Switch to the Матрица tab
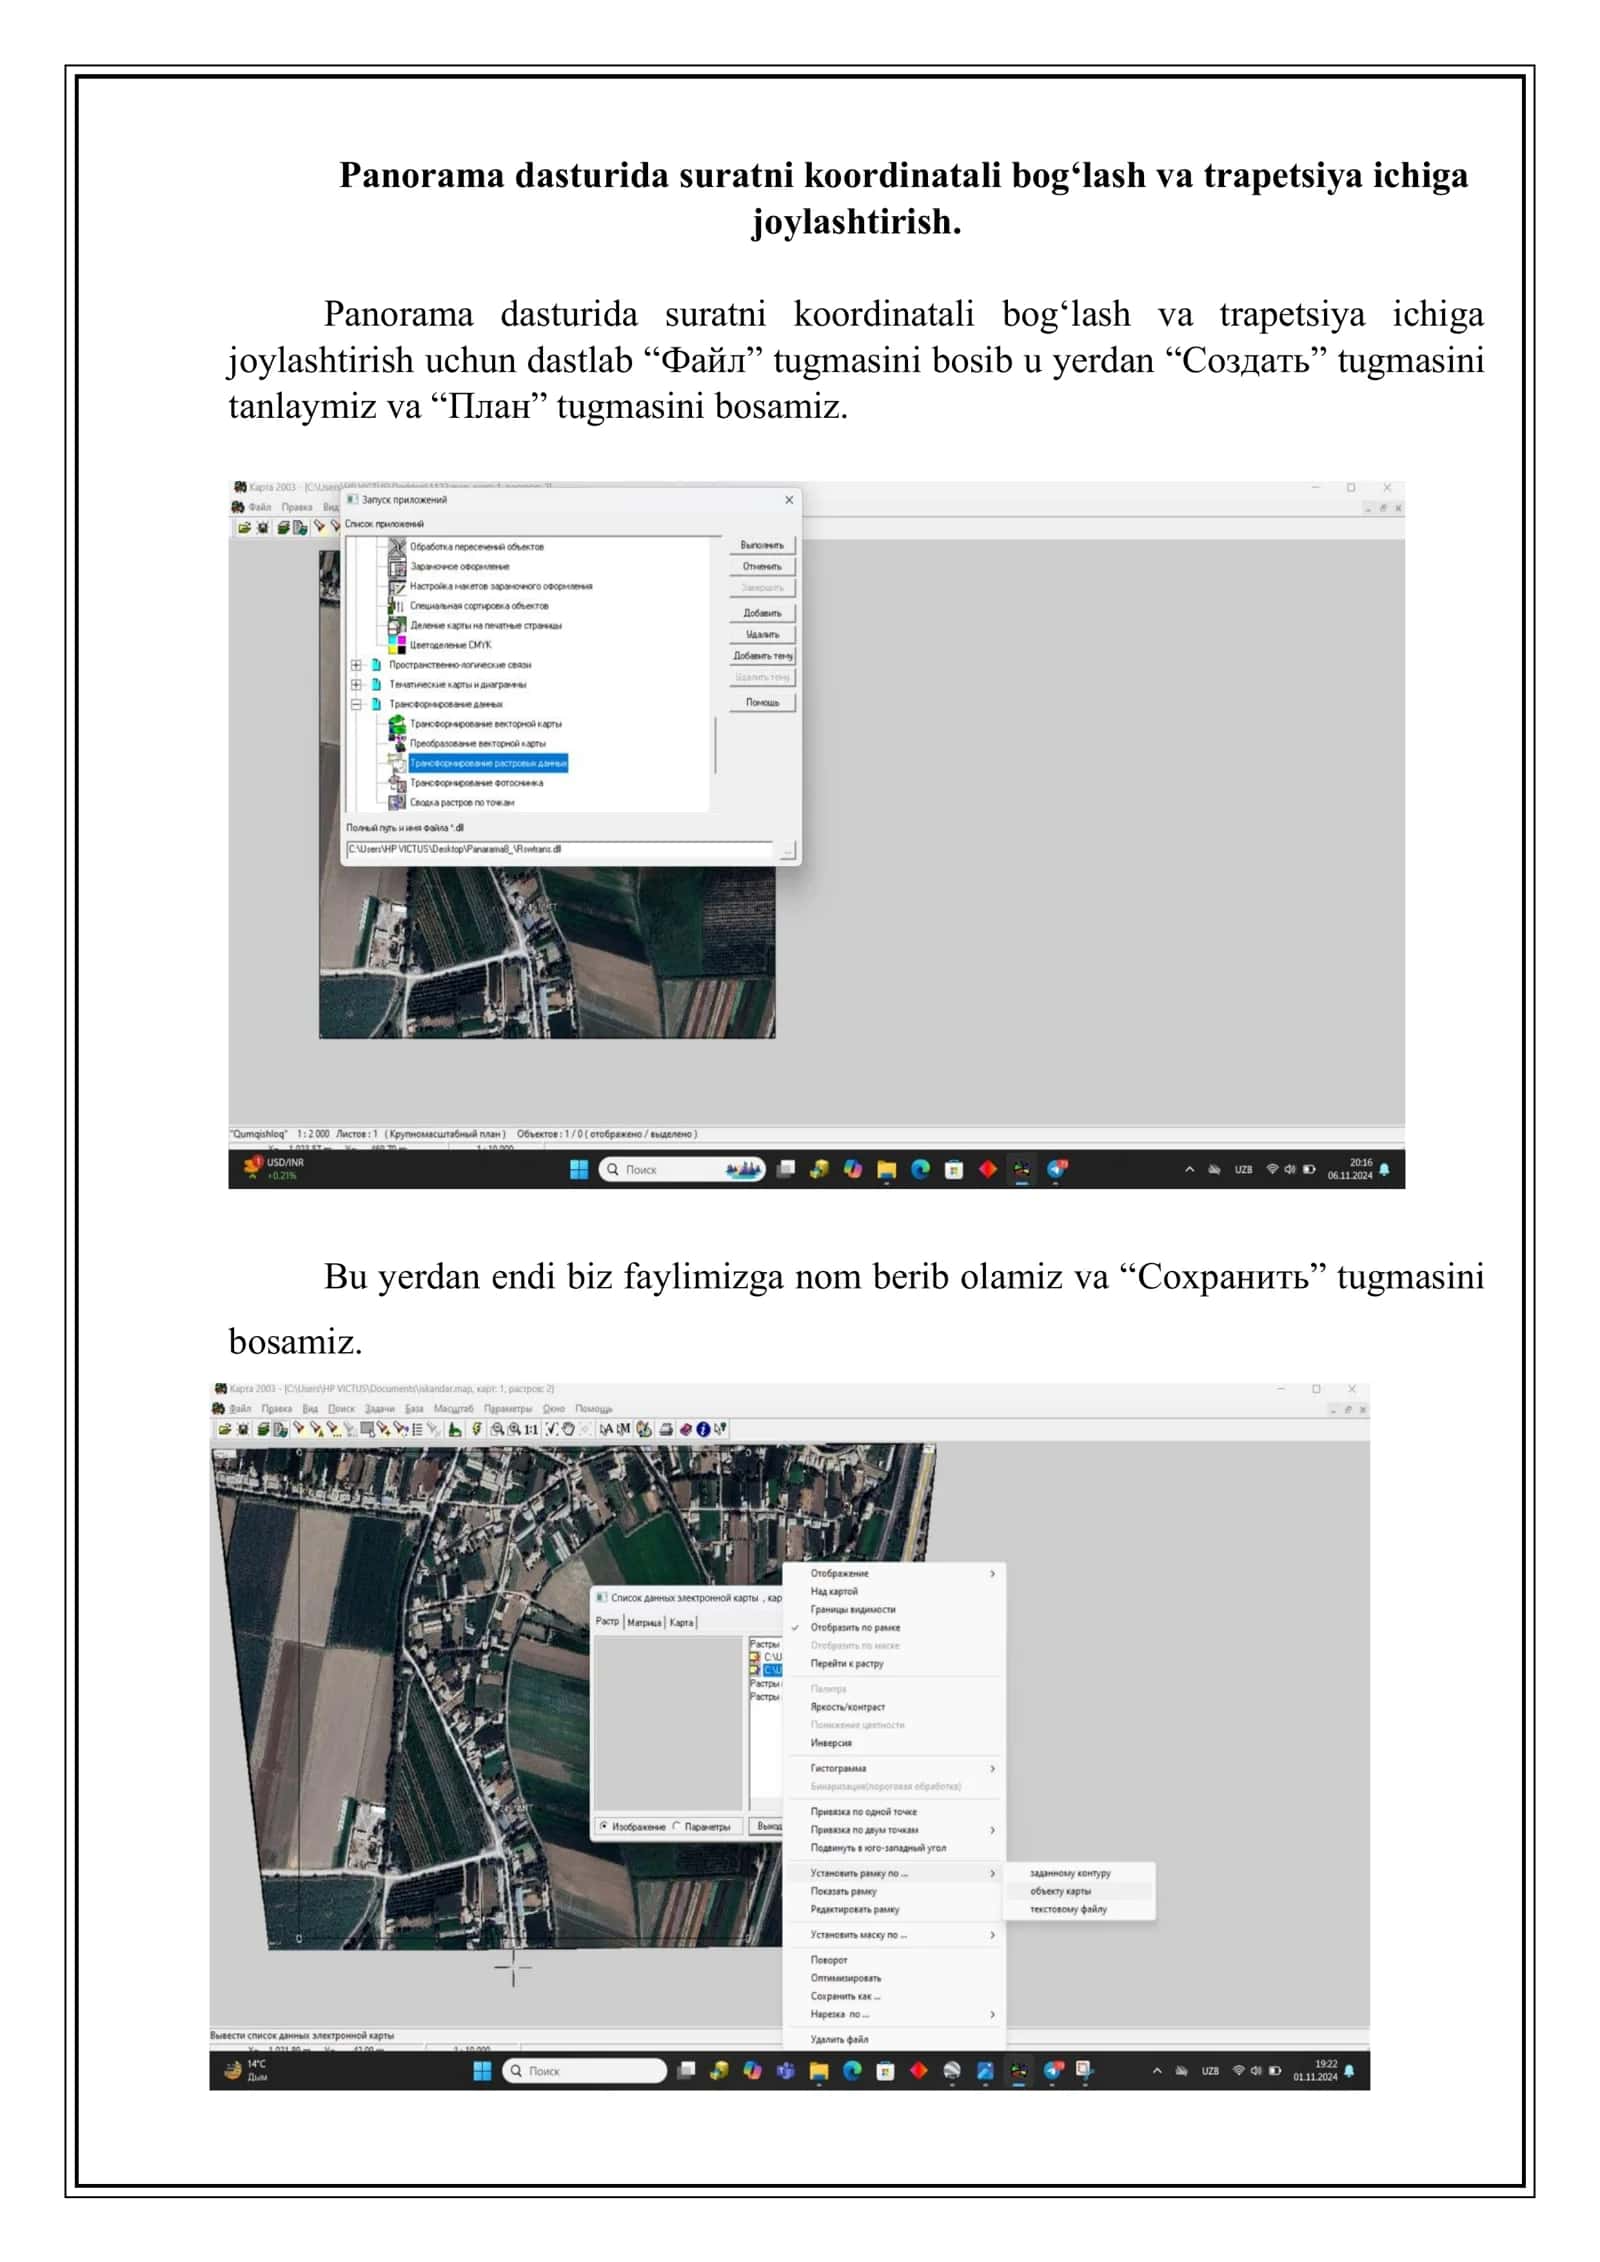1600x2262 pixels. pos(644,1622)
